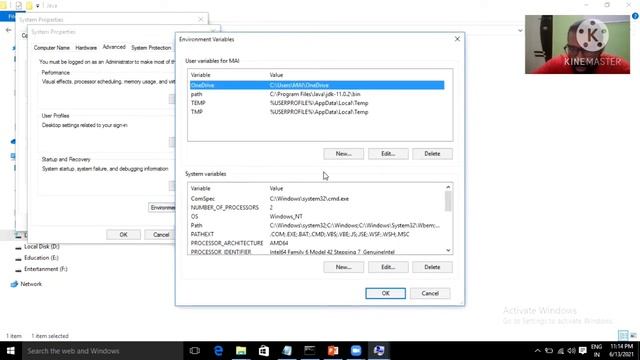Open the Store app from taskbar
The height and width of the screenshot is (360, 640).
click(264, 351)
